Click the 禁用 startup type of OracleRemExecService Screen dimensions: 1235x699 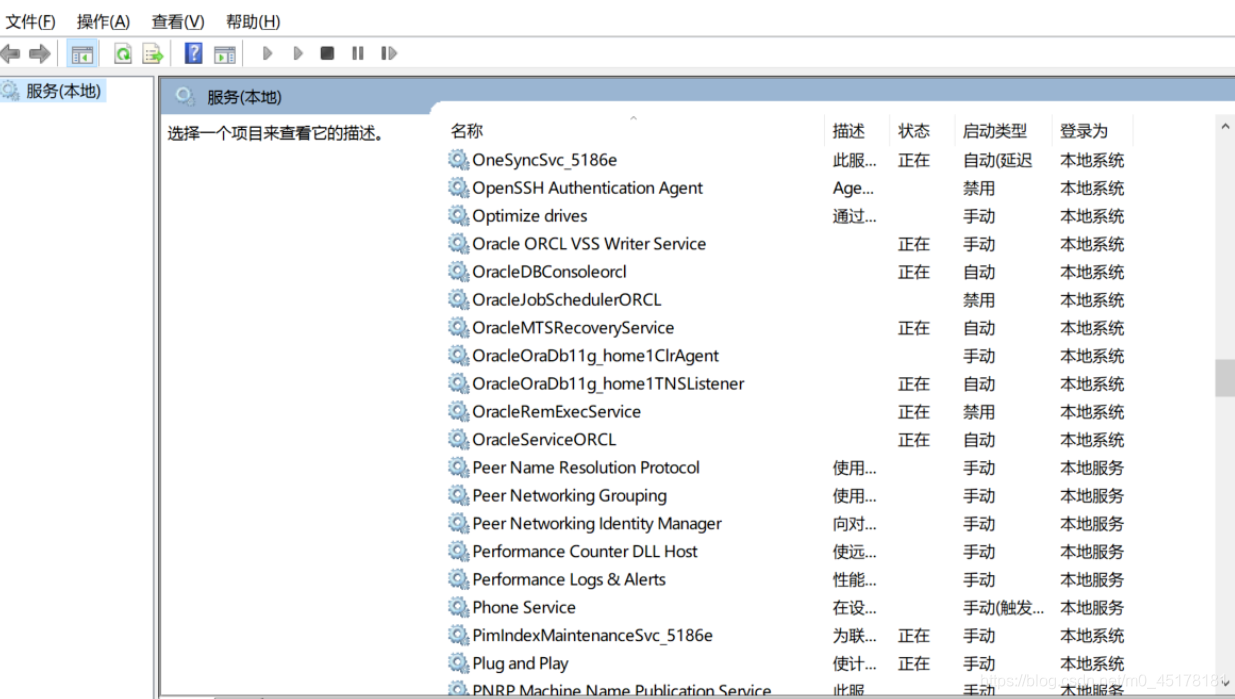pos(979,412)
